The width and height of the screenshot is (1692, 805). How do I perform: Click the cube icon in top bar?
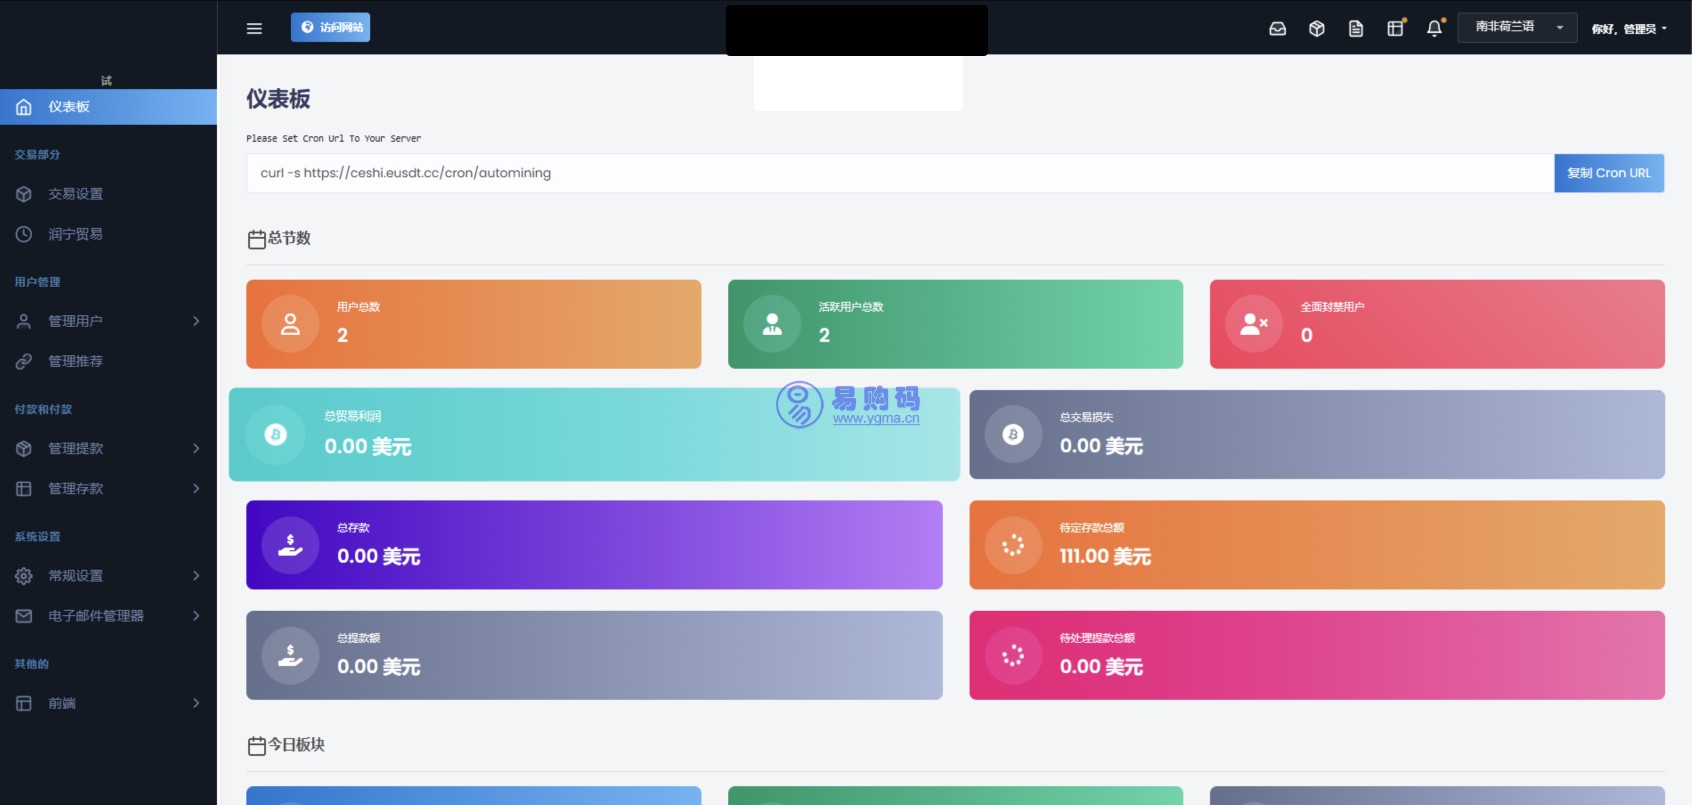tap(1317, 29)
